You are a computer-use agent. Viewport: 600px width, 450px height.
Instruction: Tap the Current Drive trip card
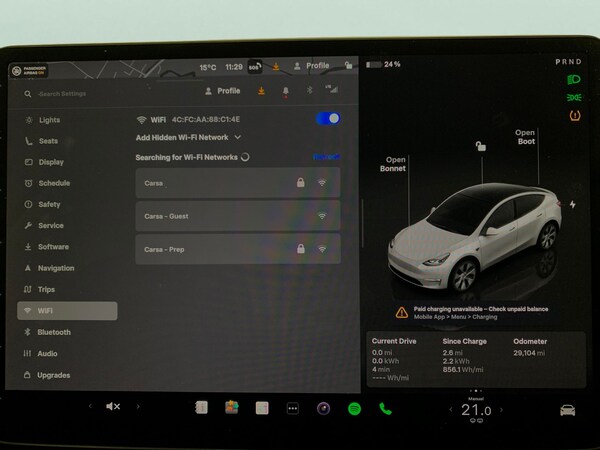(x=394, y=360)
